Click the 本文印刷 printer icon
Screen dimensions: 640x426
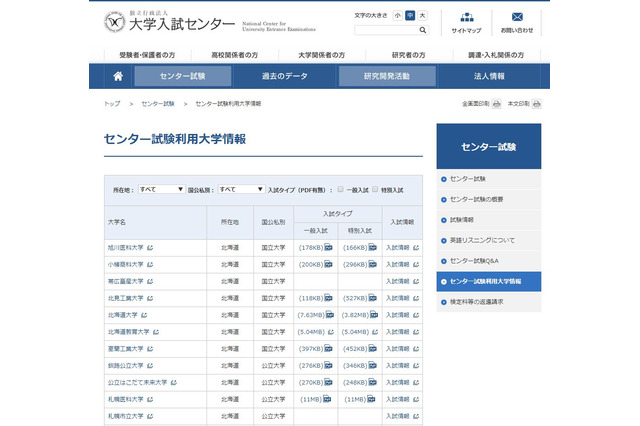tap(537, 104)
